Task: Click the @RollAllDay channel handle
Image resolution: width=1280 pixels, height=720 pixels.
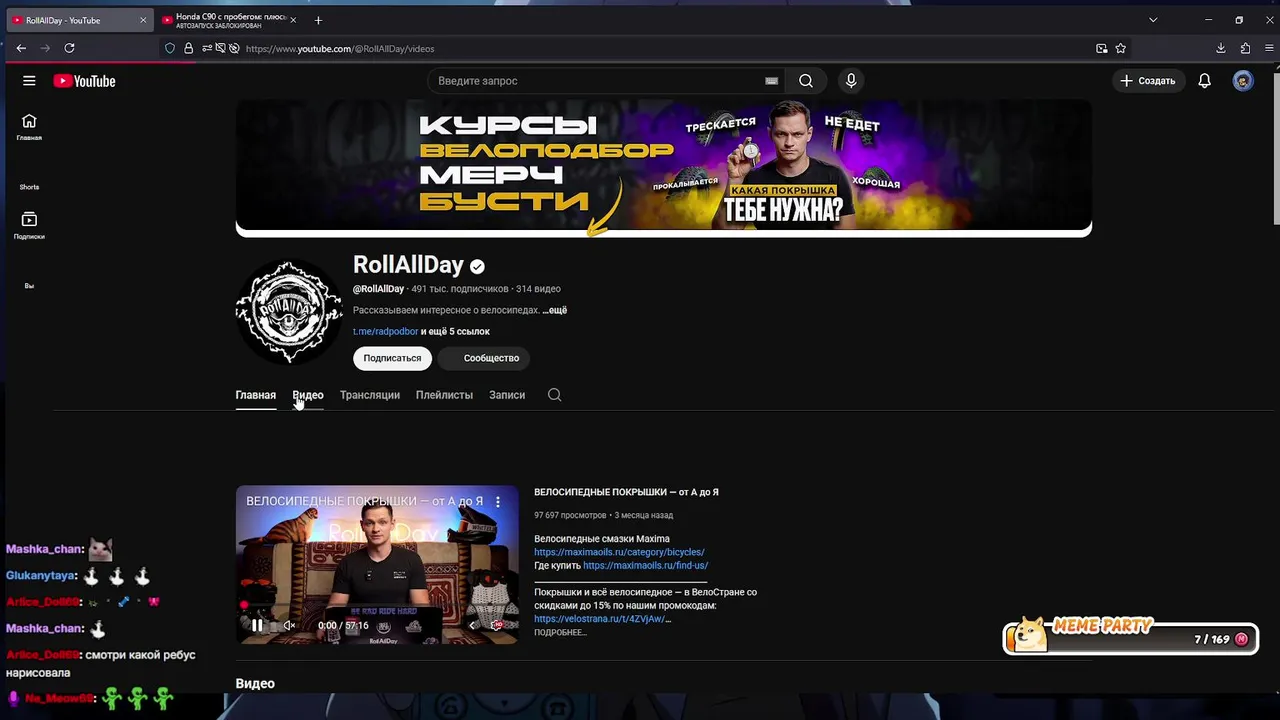Action: 378,289
